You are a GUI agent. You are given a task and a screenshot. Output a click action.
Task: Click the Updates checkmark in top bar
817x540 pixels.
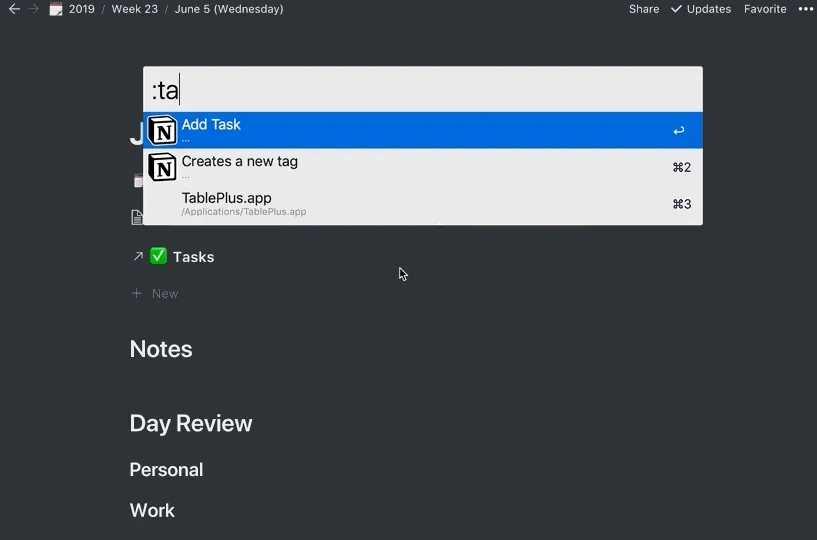[676, 9]
